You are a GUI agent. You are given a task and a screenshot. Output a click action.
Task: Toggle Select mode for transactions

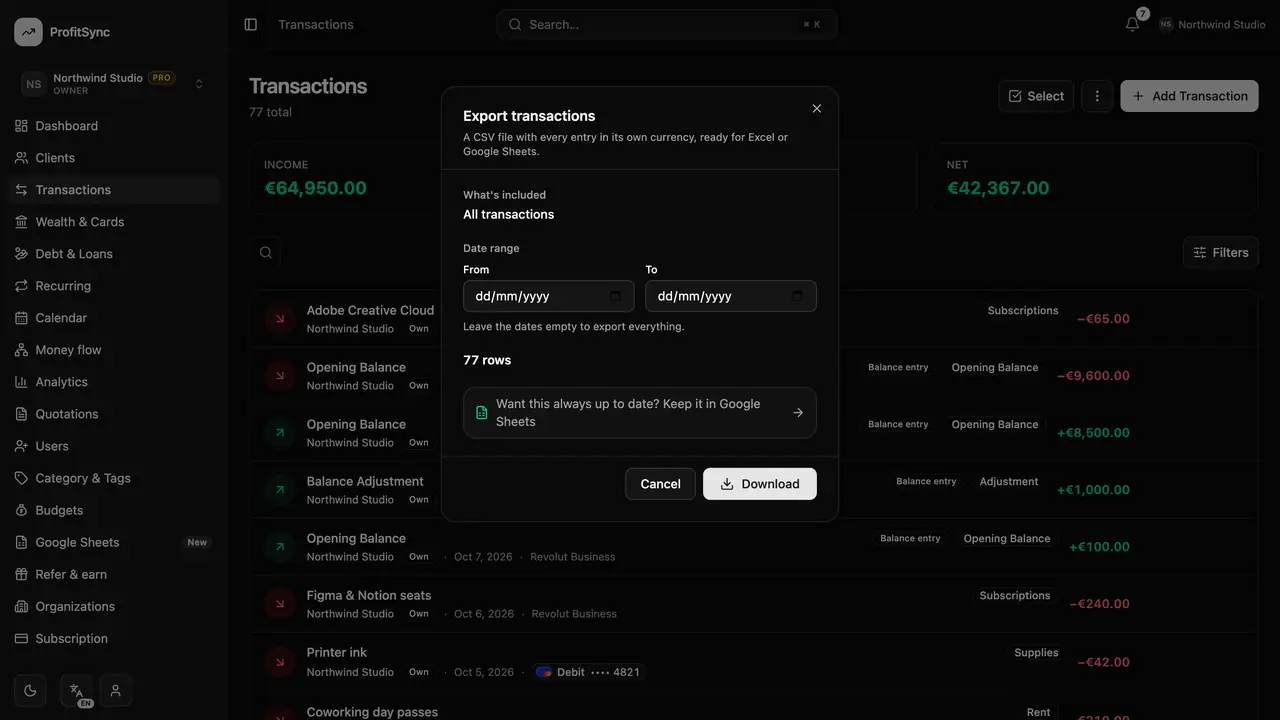click(1036, 96)
